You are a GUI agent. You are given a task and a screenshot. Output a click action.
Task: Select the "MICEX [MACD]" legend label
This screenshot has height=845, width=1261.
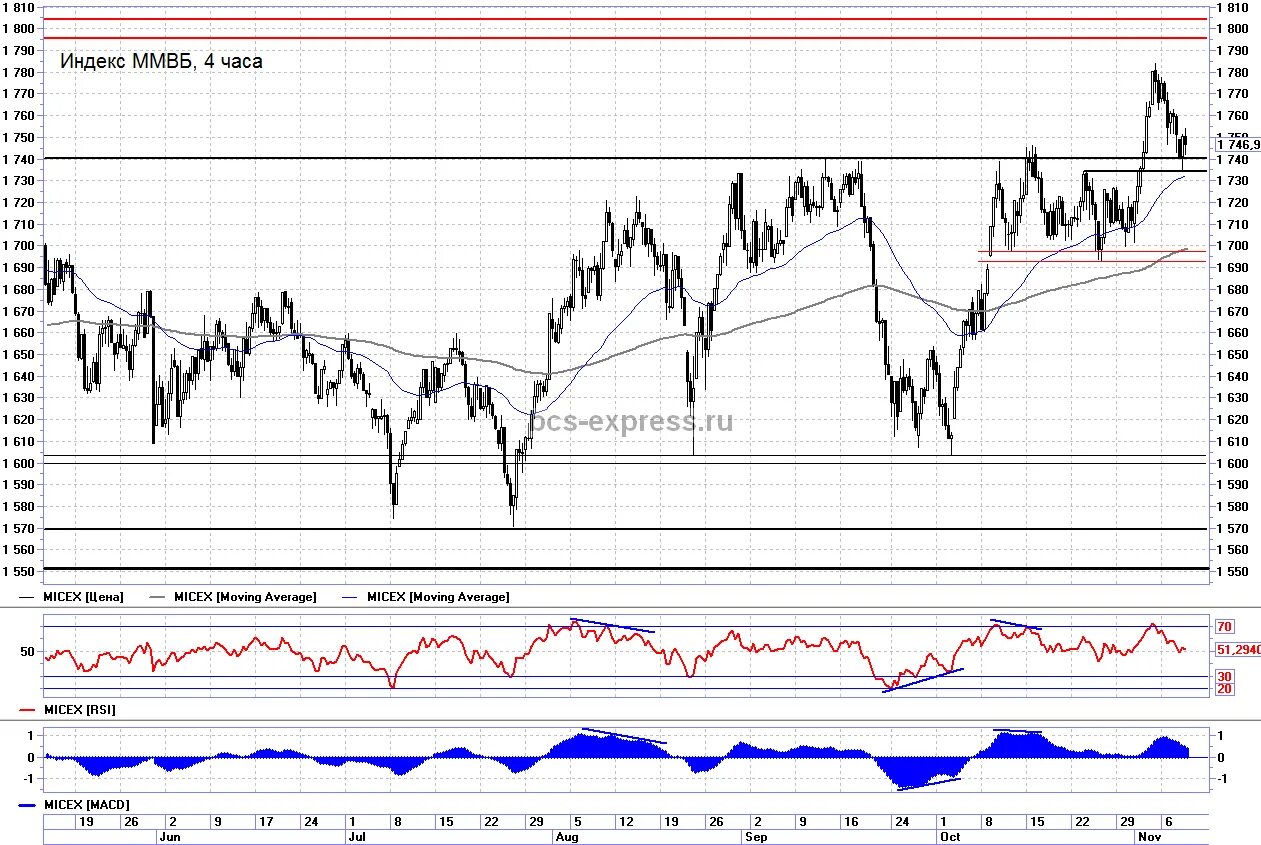pos(86,804)
